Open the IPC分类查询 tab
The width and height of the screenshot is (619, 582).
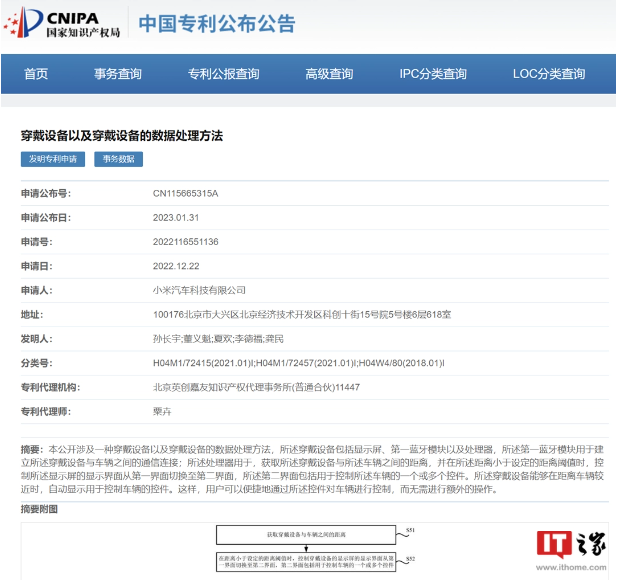click(x=433, y=74)
